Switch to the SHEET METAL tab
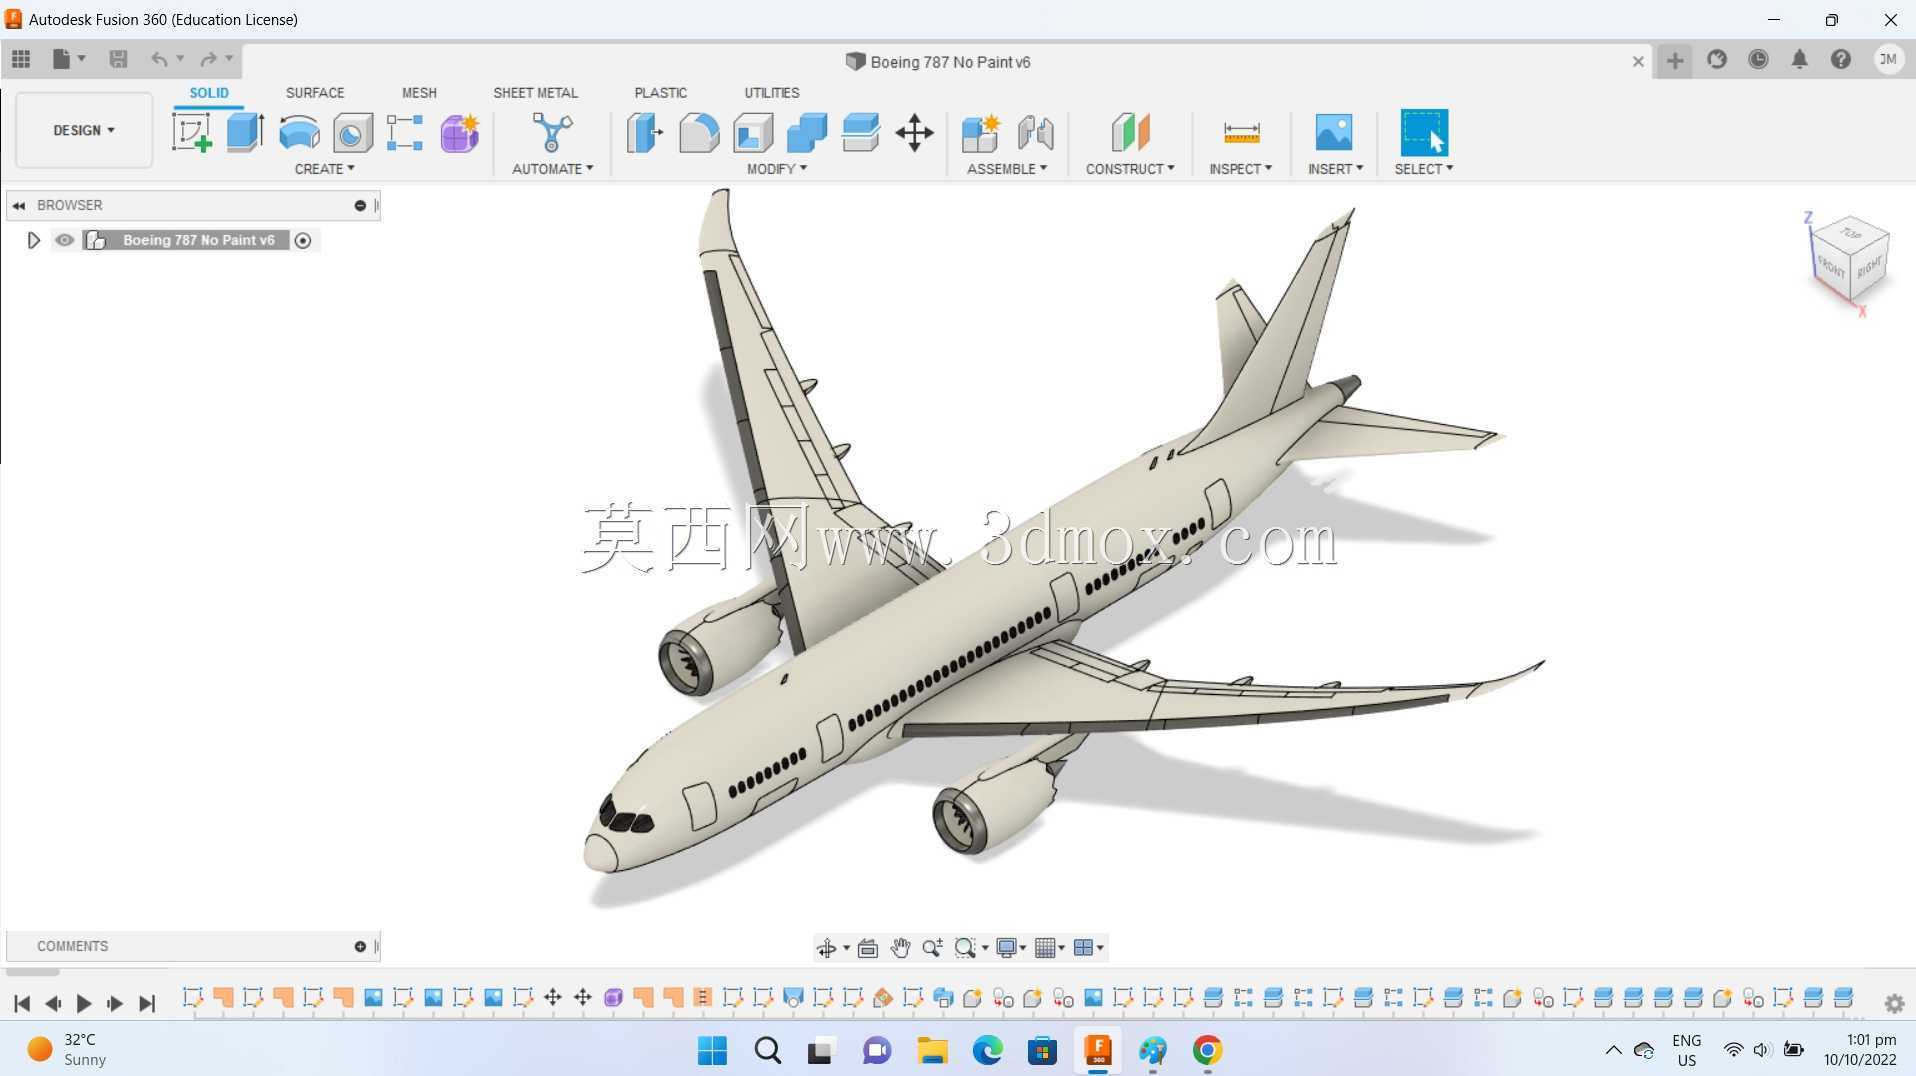 tap(535, 93)
